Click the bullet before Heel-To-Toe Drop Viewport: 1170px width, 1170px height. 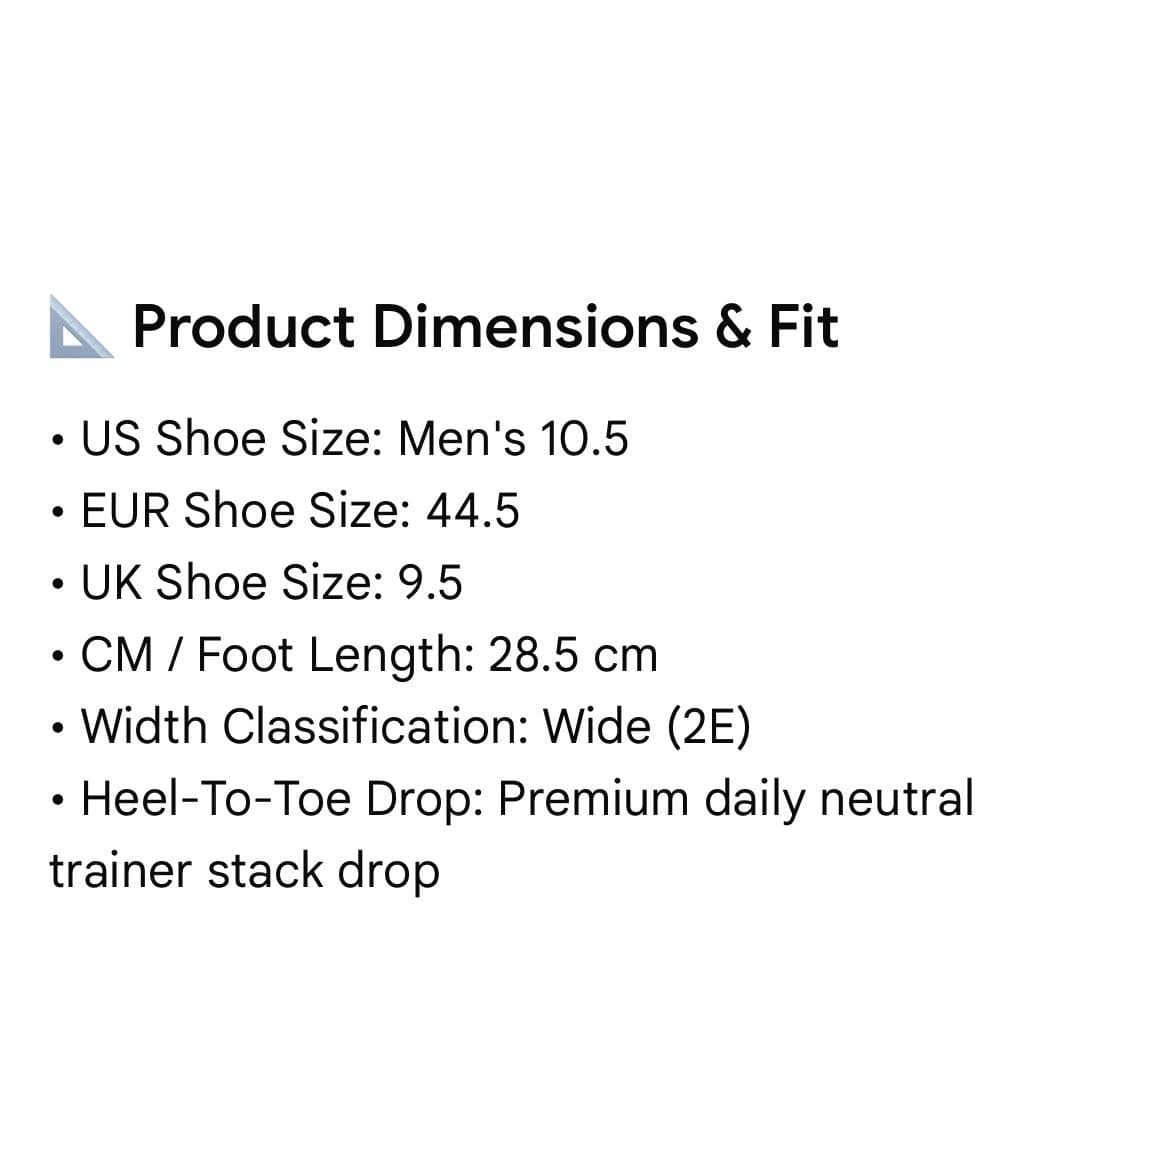point(57,801)
